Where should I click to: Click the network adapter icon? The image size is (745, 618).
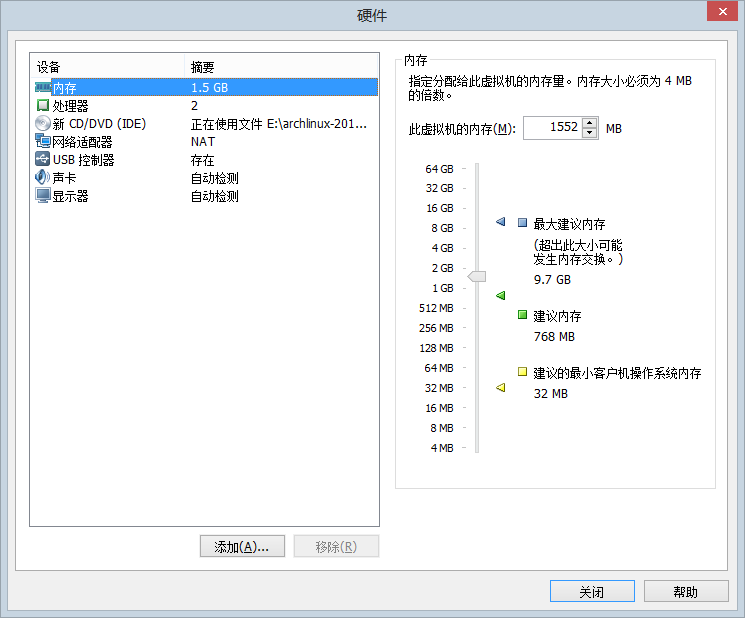[43, 141]
